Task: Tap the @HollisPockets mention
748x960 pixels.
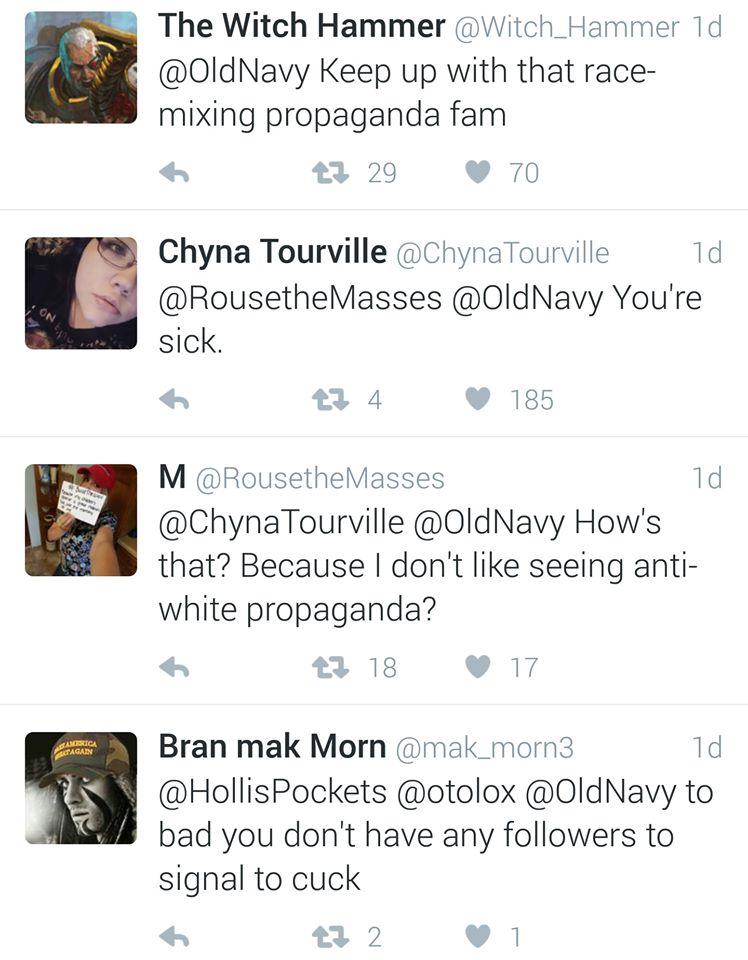Action: point(272,791)
